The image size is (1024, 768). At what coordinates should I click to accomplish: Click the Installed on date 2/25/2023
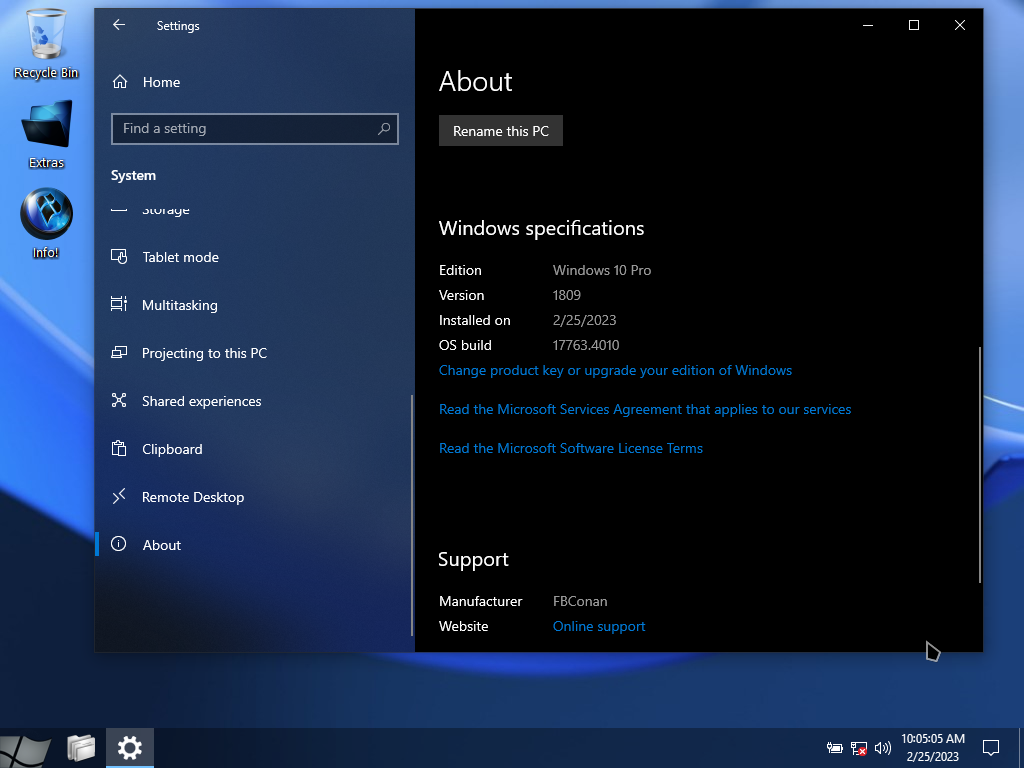pos(584,320)
